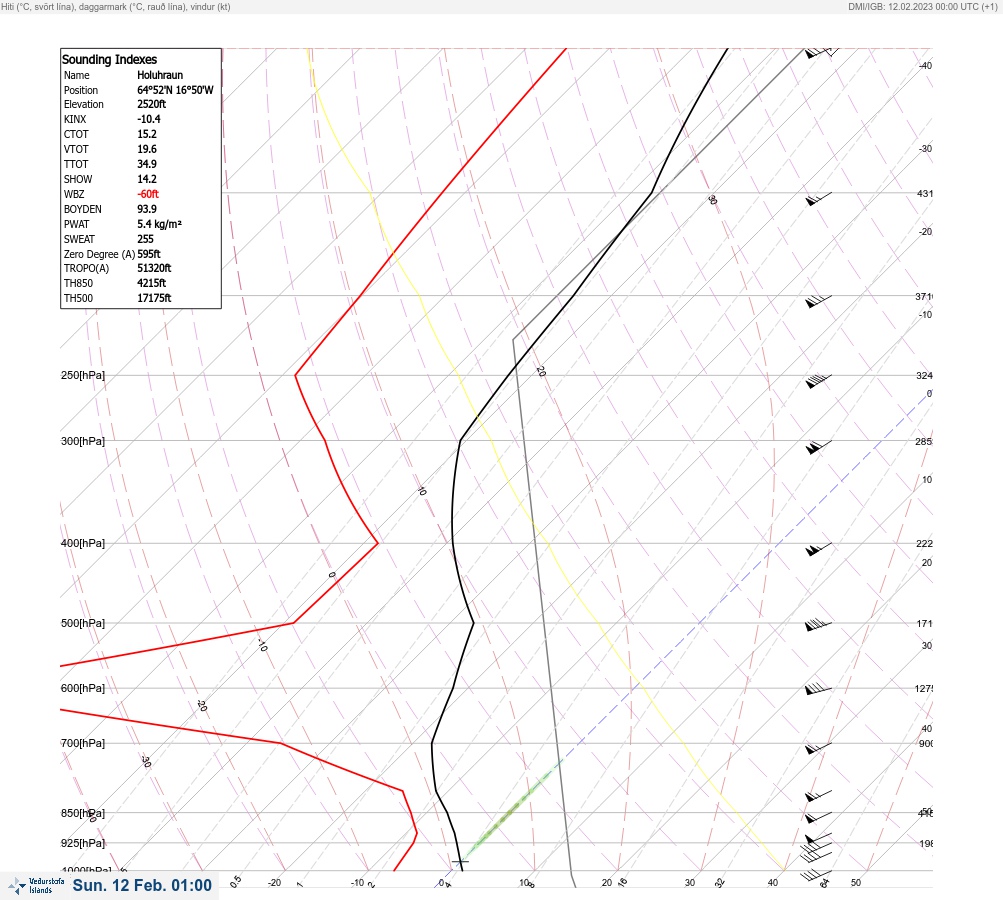Select the TTOT value '34.9'
Image resolution: width=1003 pixels, height=900 pixels.
pos(147,164)
